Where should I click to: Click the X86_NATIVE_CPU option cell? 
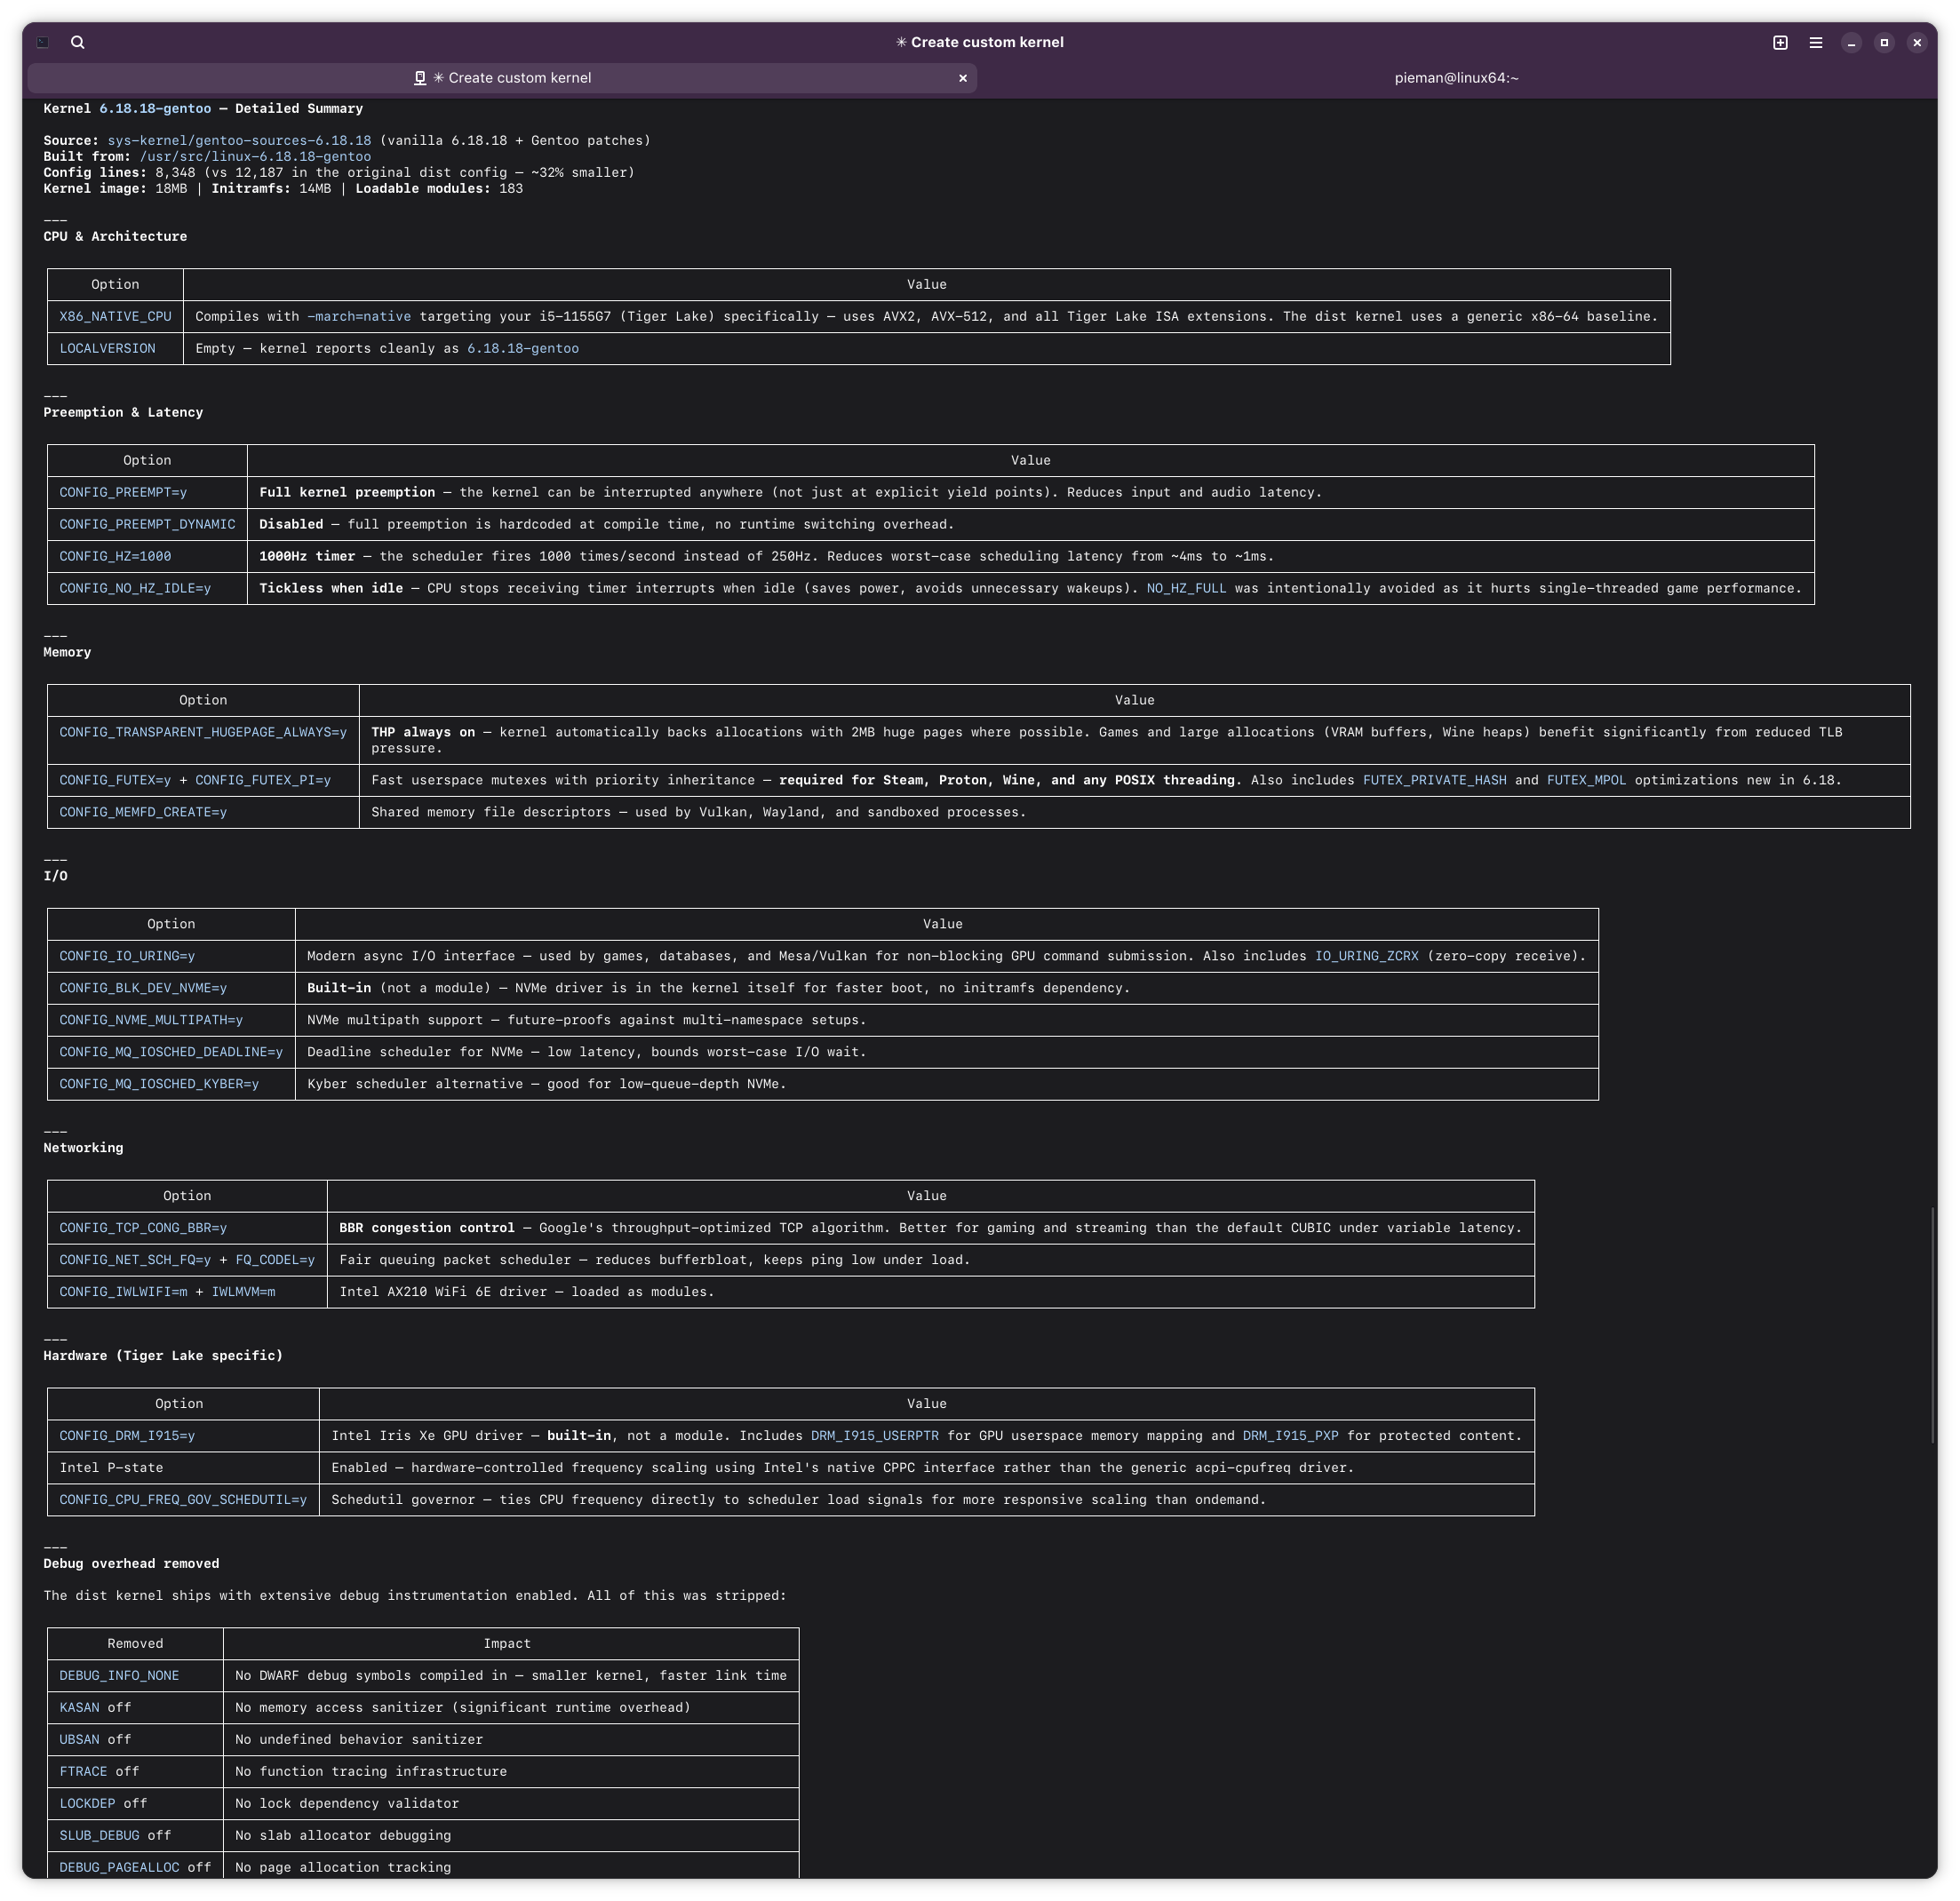click(115, 317)
